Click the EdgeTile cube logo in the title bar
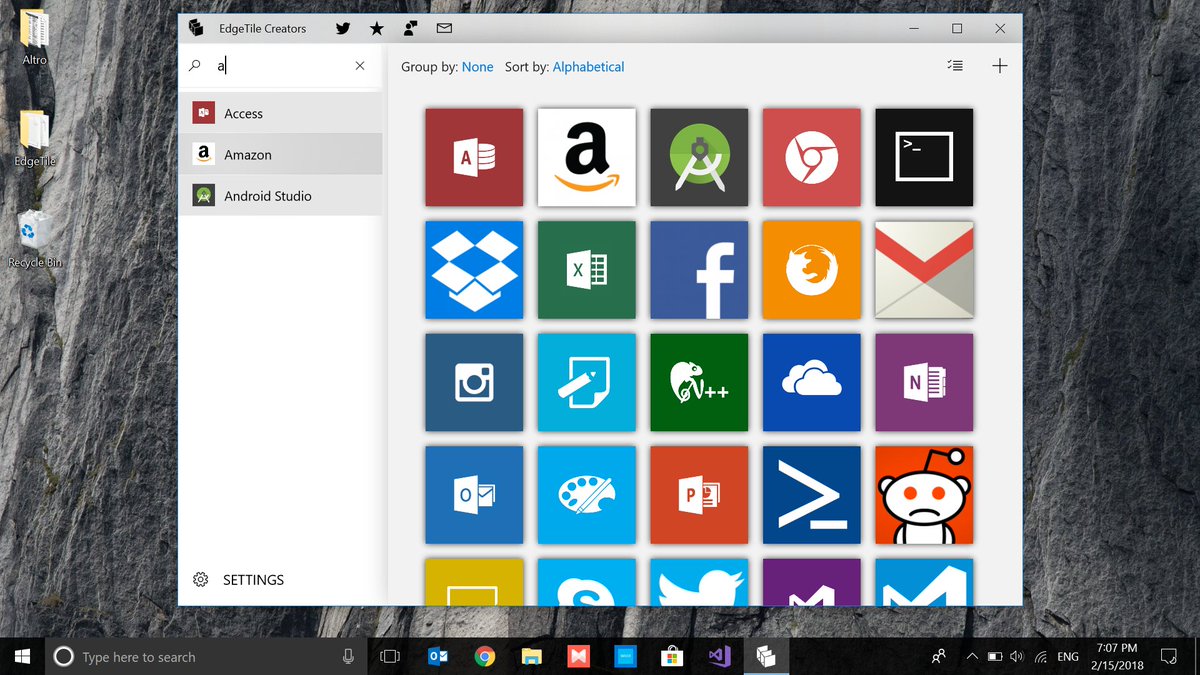This screenshot has width=1200, height=675. point(197,28)
